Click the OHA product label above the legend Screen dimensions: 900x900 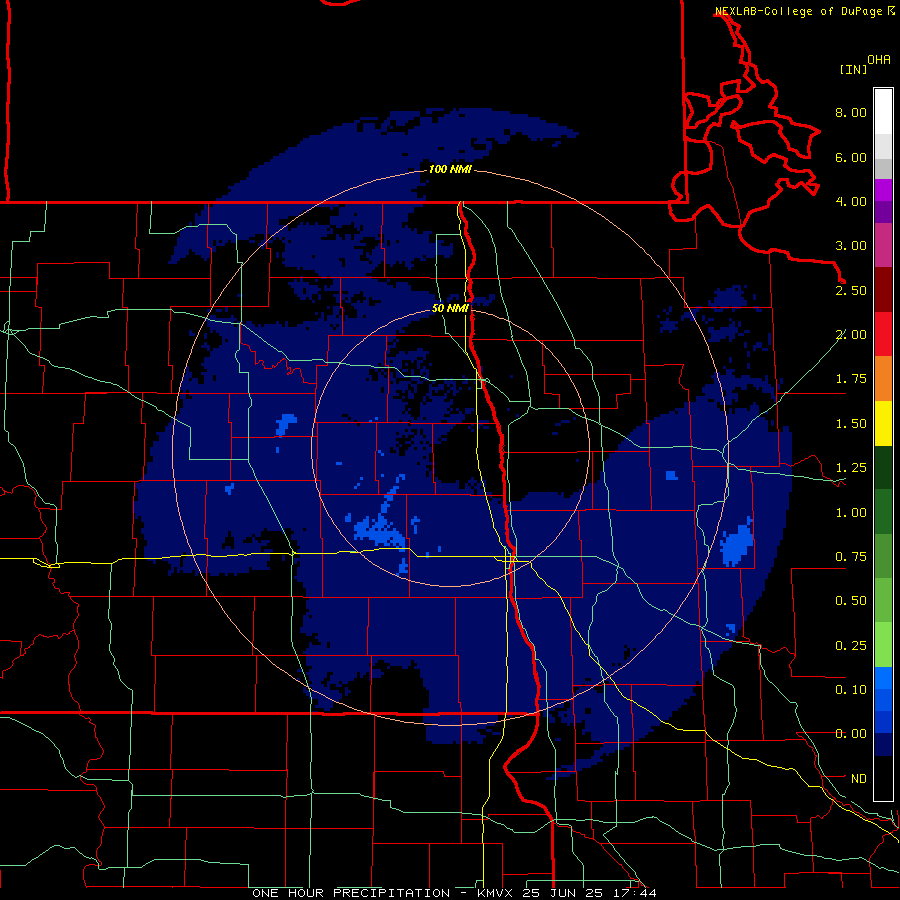tap(879, 60)
